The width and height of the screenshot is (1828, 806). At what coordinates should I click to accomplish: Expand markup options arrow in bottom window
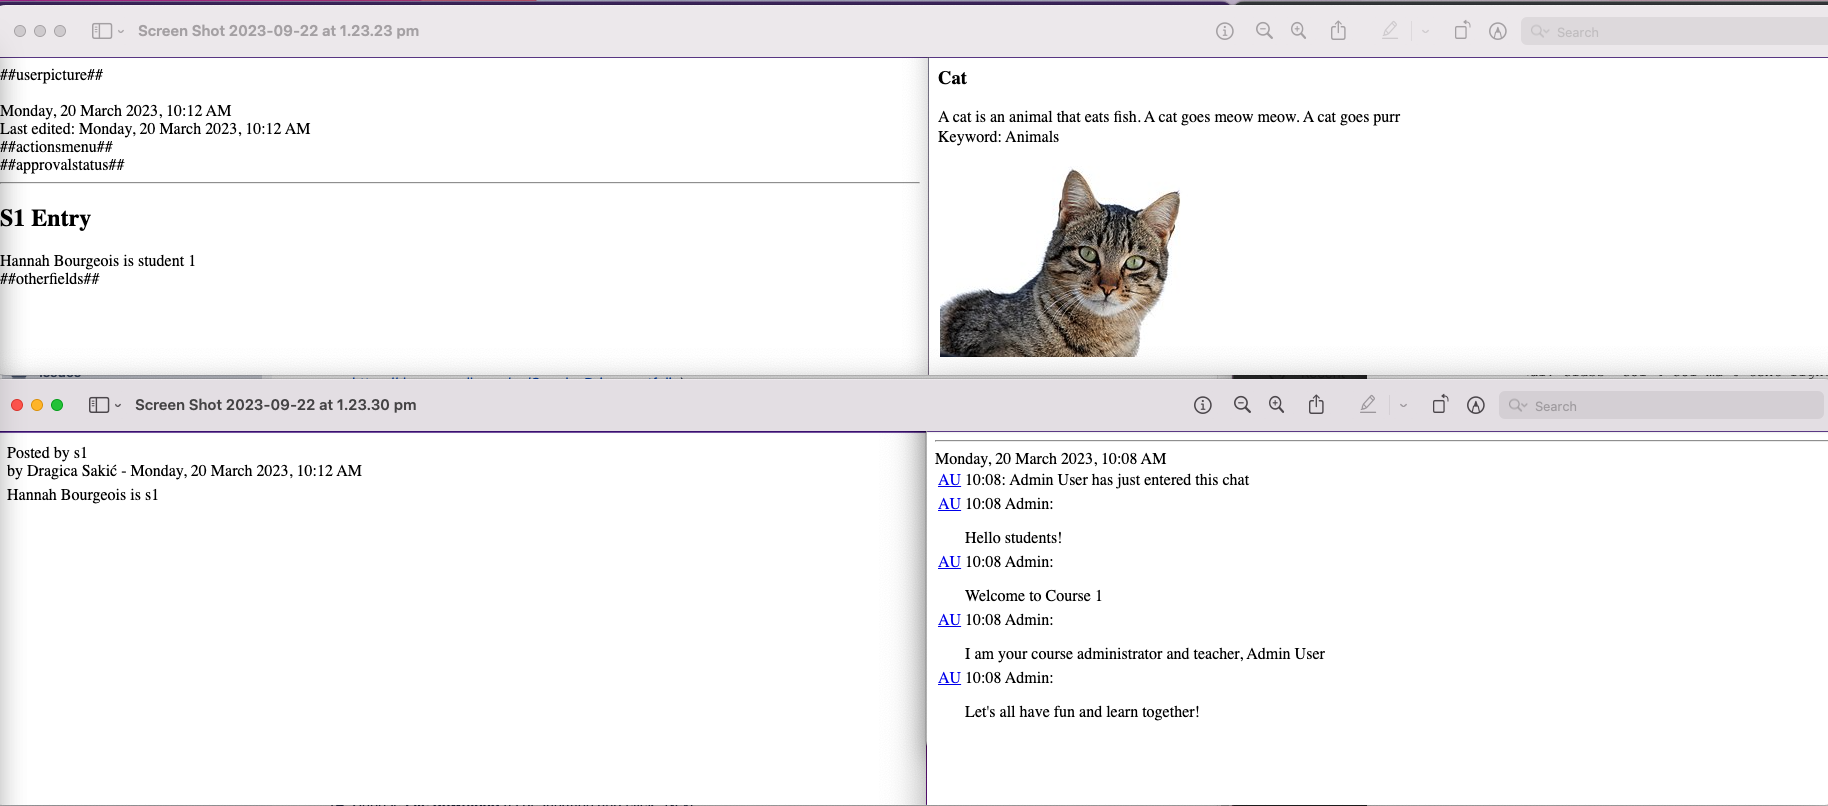point(1403,406)
